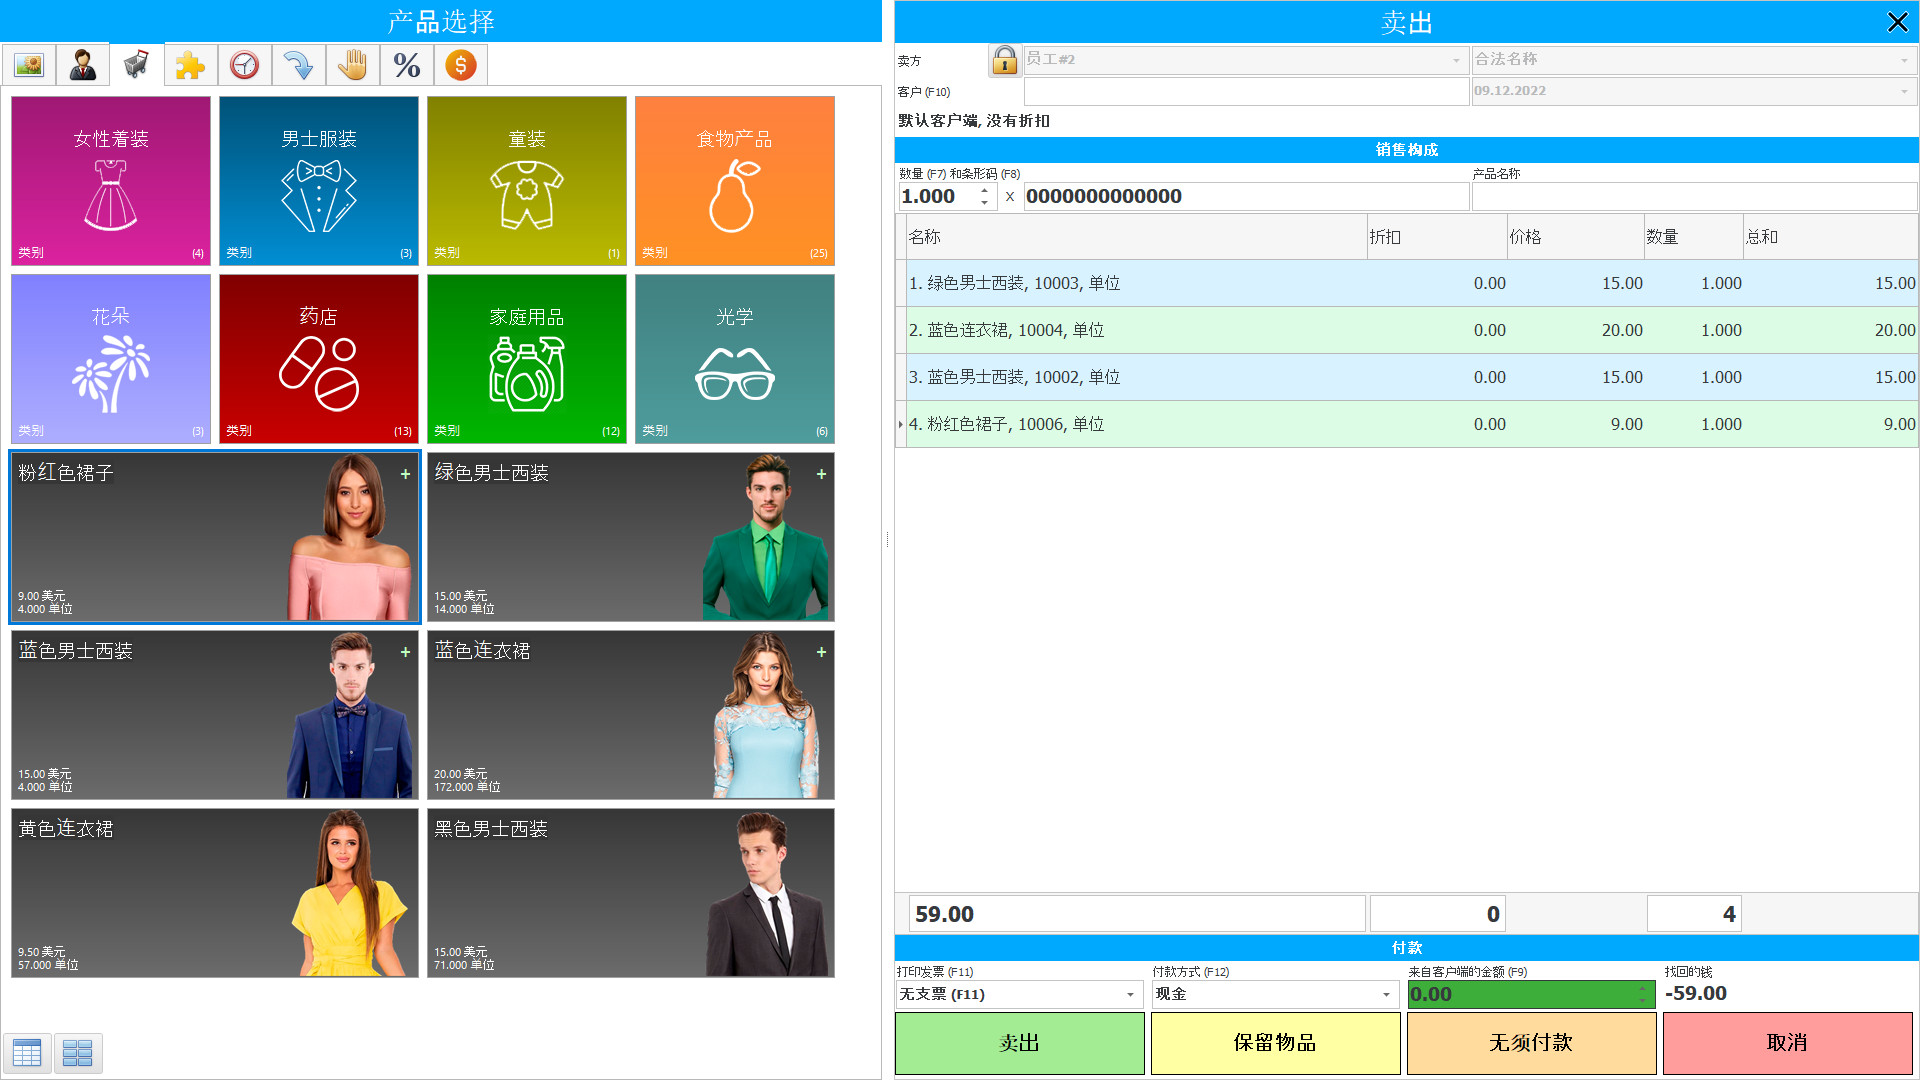Increase quantity with the spinner up arrow
This screenshot has height=1080, width=1920.
(x=985, y=190)
